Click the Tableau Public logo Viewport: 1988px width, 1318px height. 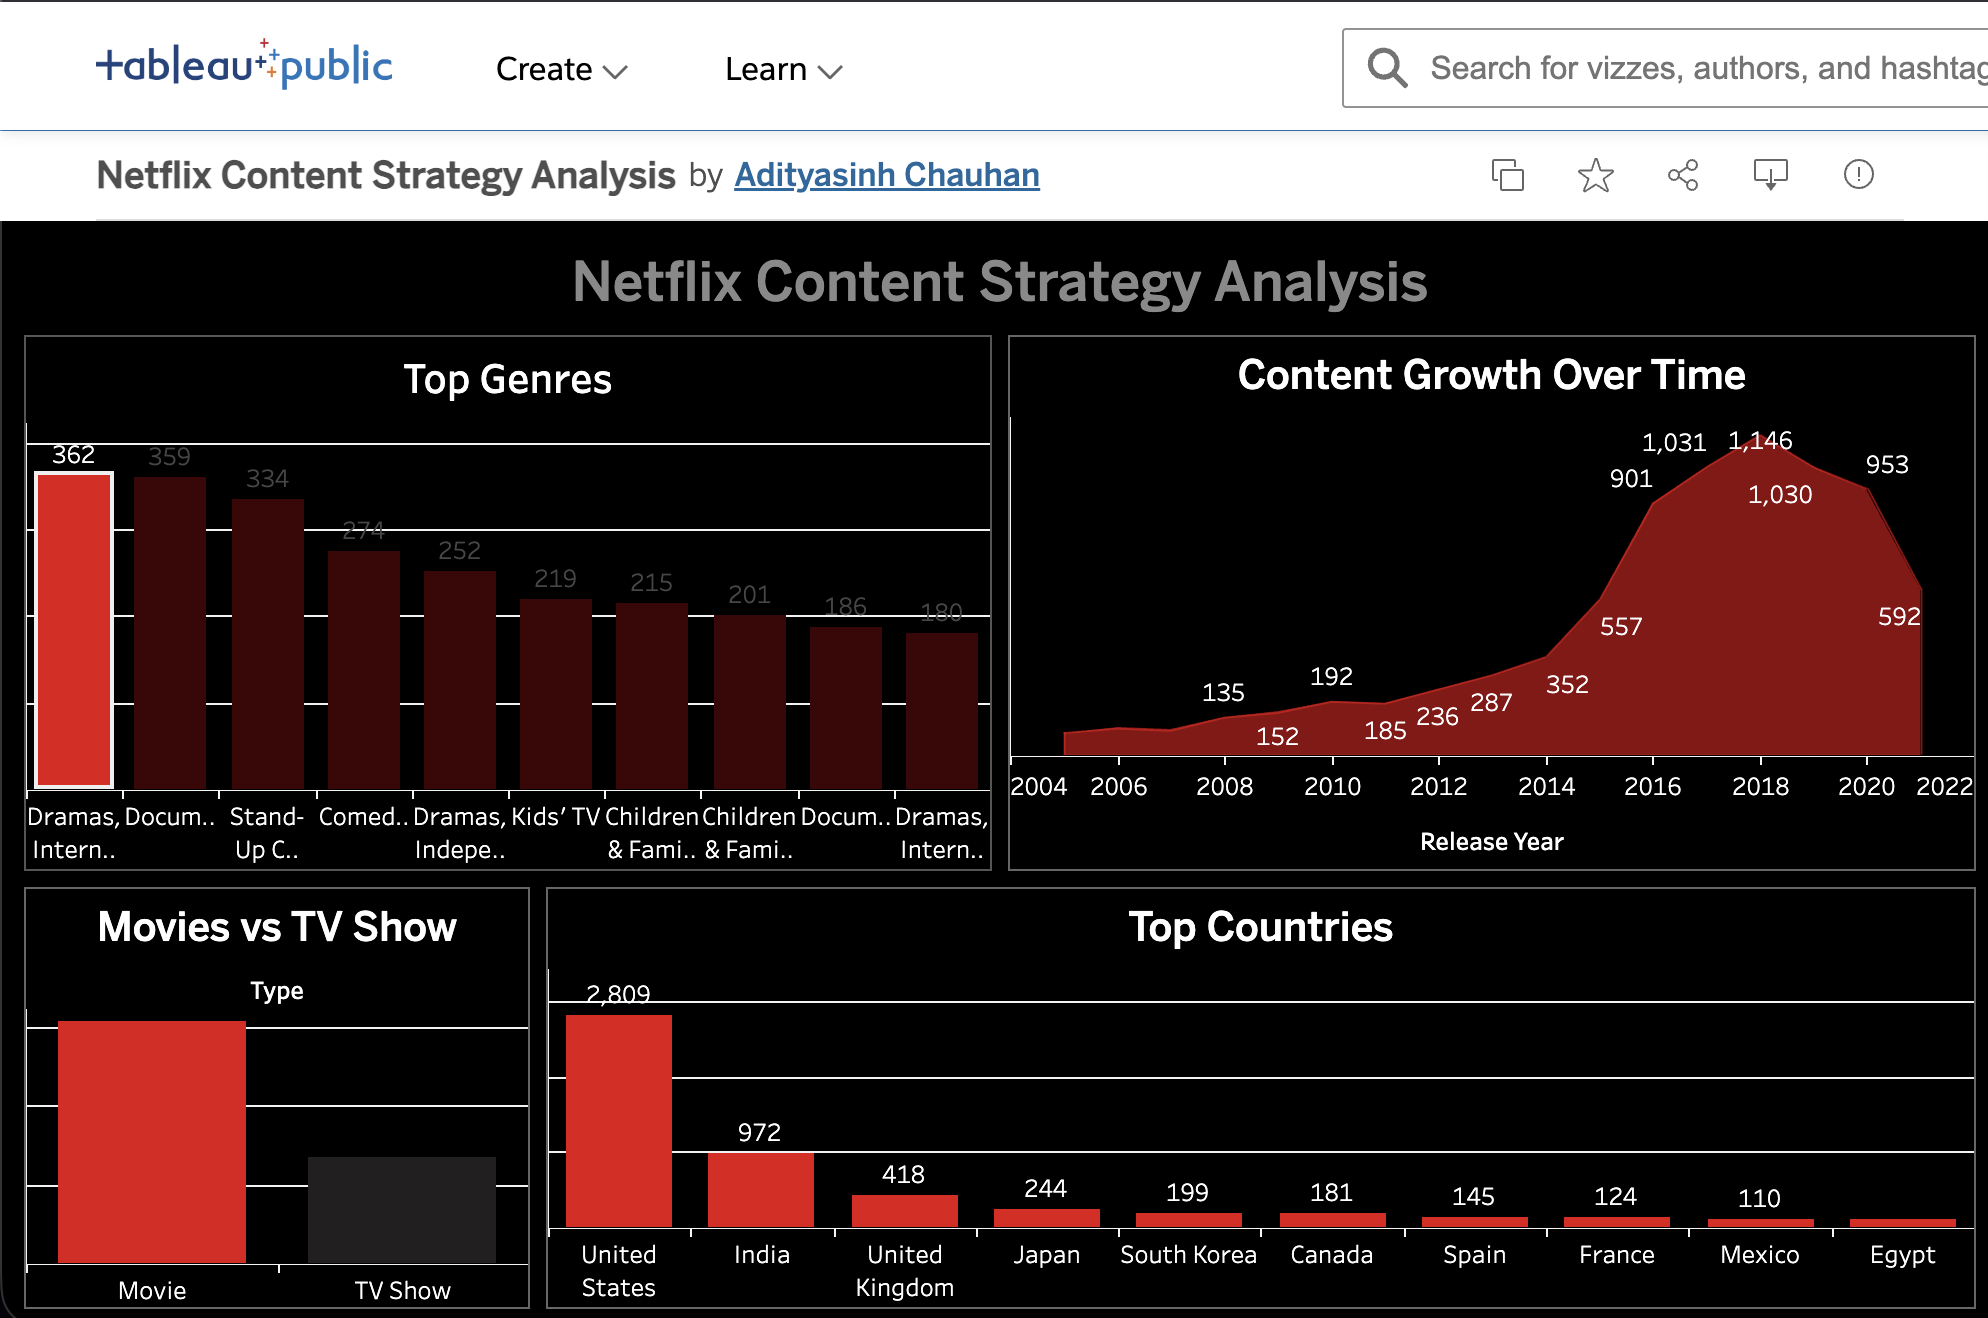click(243, 66)
